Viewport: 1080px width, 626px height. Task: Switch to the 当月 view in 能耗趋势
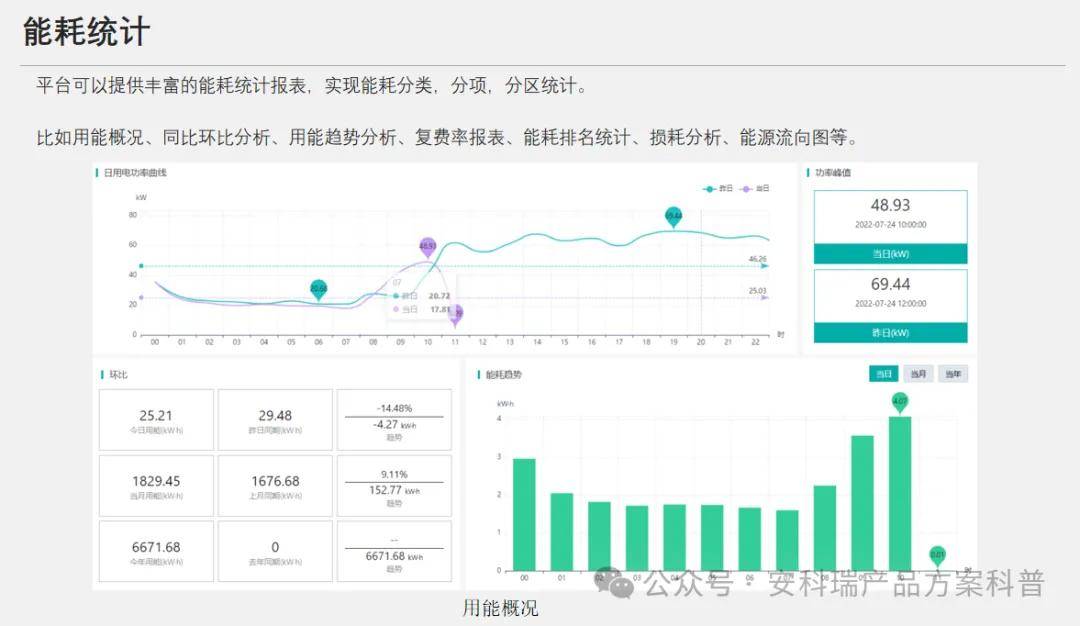click(x=917, y=372)
